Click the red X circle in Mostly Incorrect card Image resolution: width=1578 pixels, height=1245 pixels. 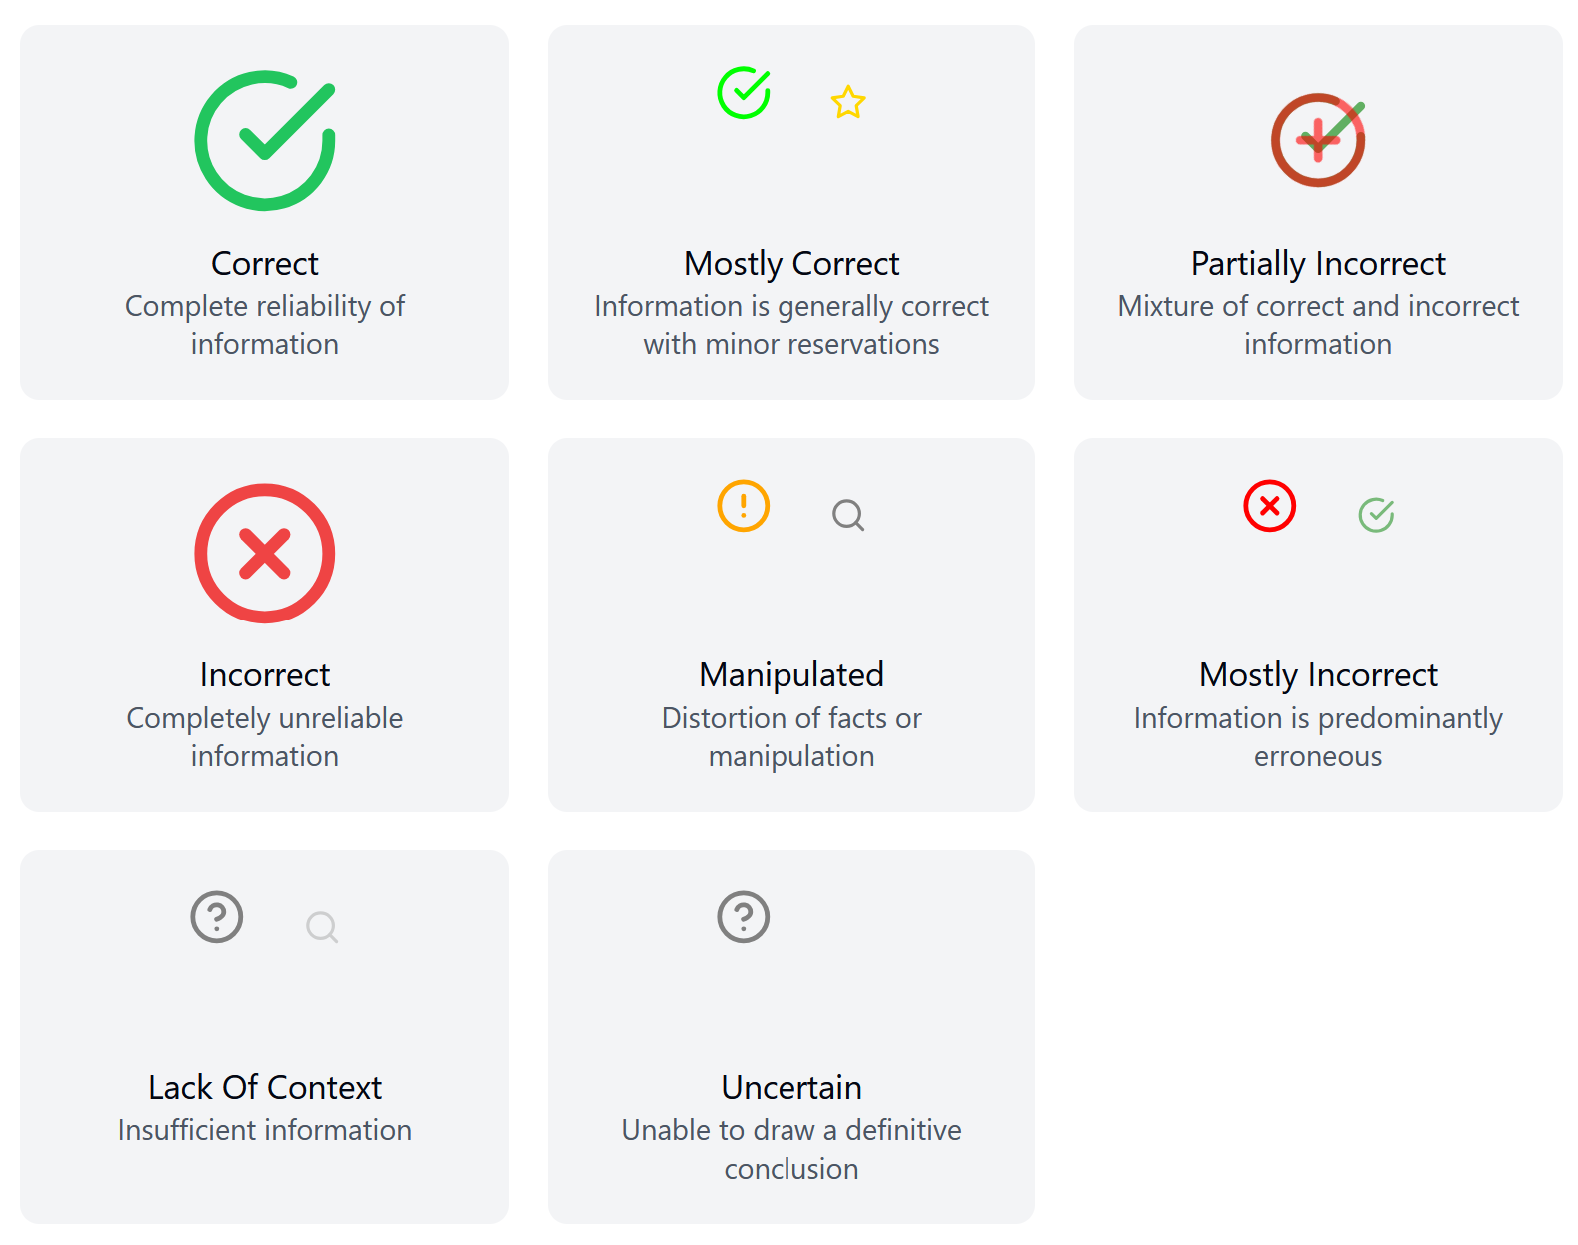(1270, 506)
